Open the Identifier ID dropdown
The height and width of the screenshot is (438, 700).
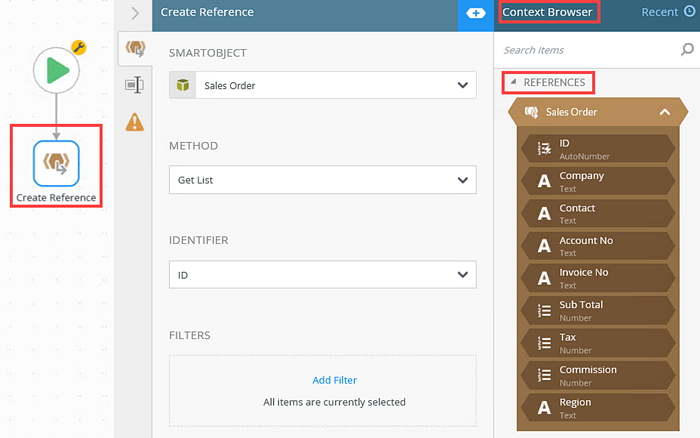pyautogui.click(x=322, y=274)
